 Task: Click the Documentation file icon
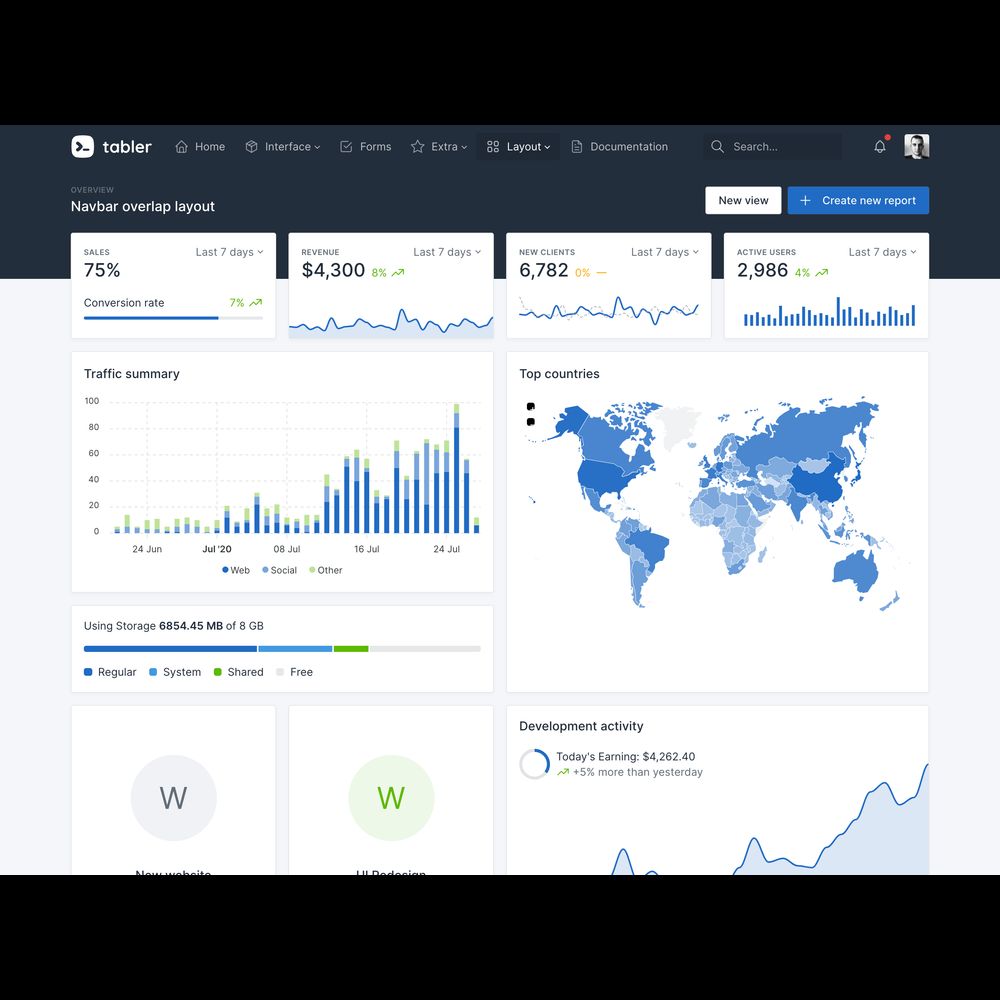(577, 147)
